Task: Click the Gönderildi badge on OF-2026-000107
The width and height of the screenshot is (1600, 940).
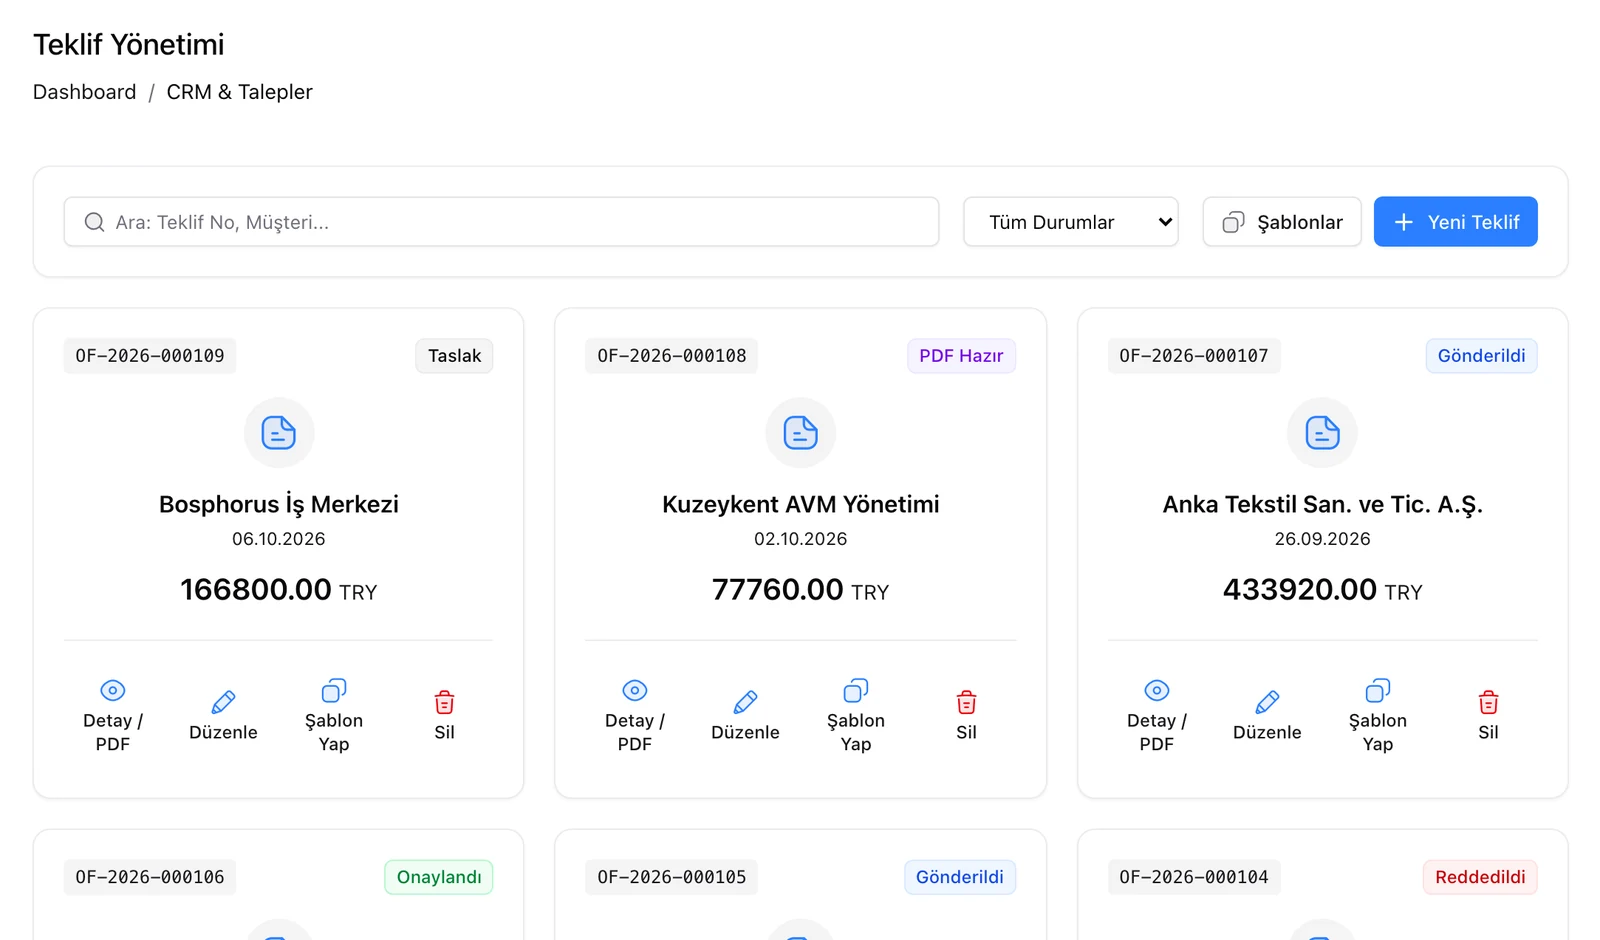Action: pyautogui.click(x=1482, y=356)
